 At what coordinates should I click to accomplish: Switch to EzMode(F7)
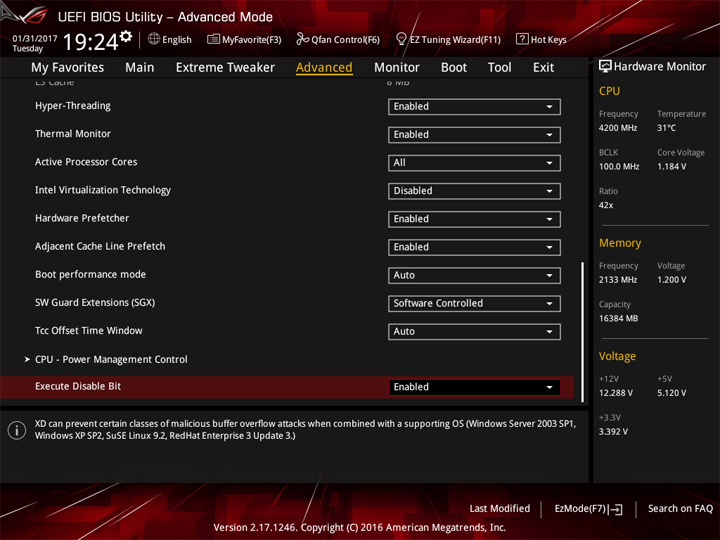(x=589, y=509)
